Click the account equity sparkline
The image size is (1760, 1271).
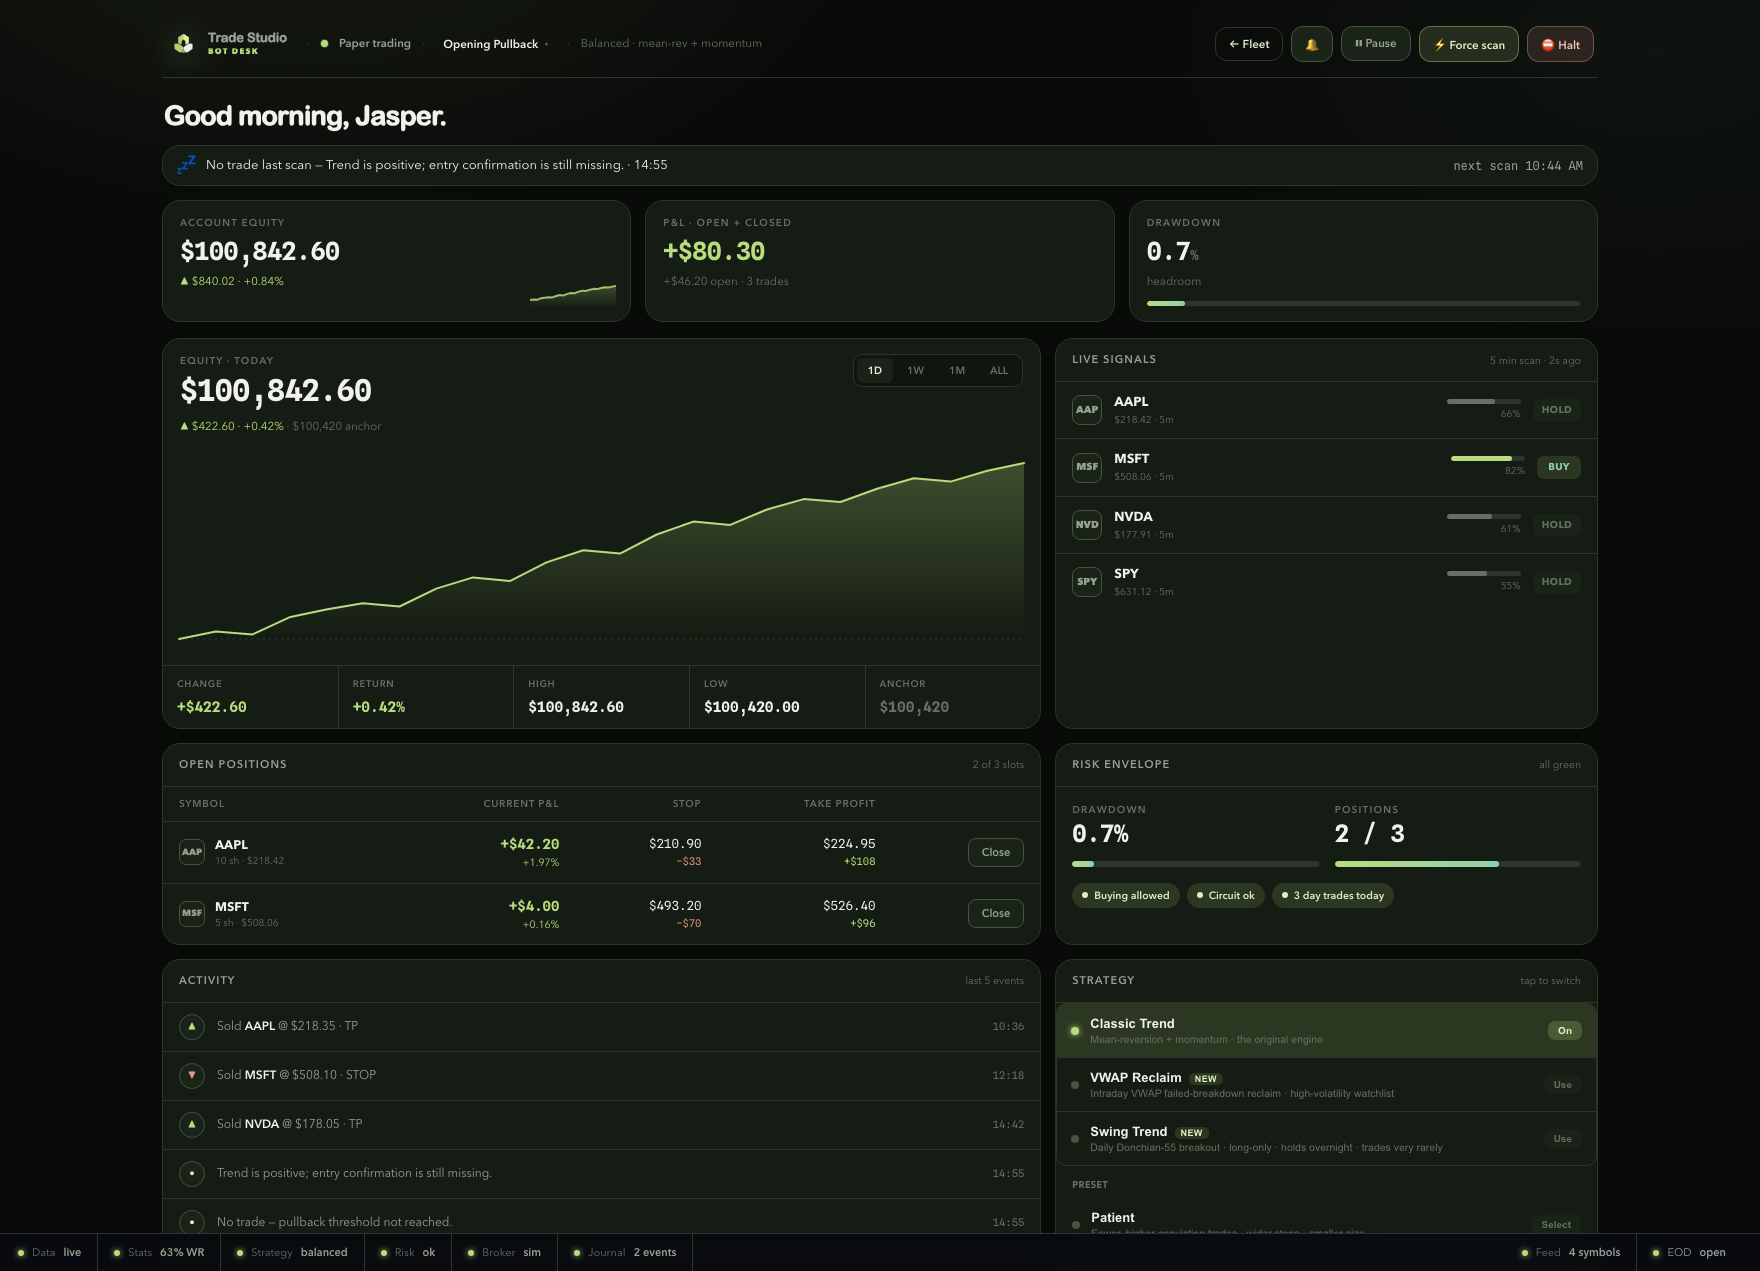[573, 294]
